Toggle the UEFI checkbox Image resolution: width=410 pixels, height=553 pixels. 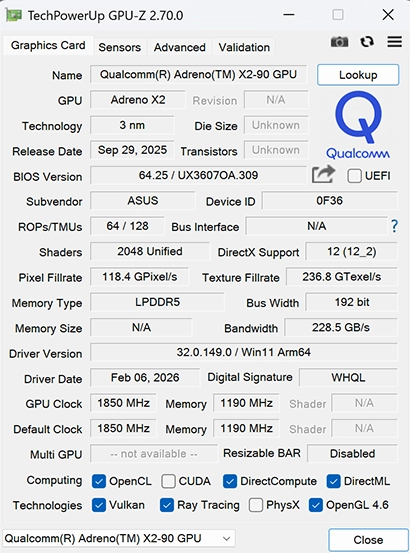point(354,176)
